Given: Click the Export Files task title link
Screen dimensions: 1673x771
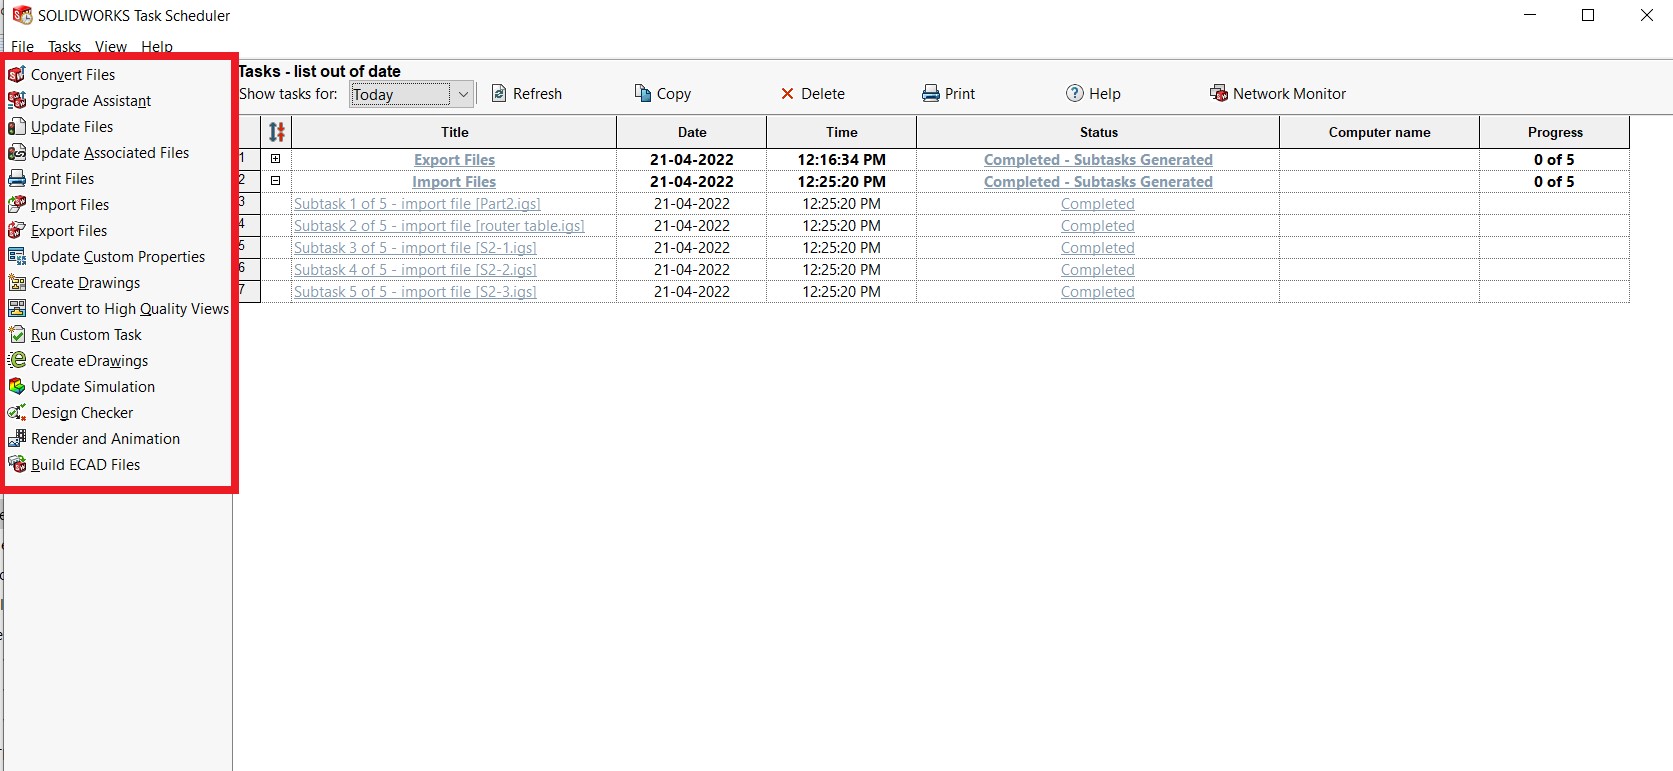Looking at the screenshot, I should (x=454, y=160).
